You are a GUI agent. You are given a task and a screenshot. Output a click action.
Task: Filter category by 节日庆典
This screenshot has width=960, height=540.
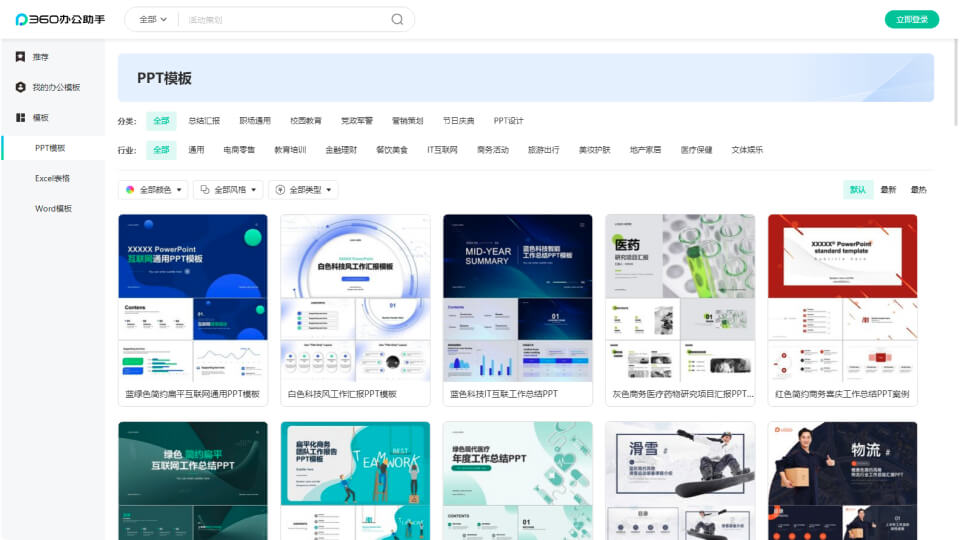coord(458,121)
